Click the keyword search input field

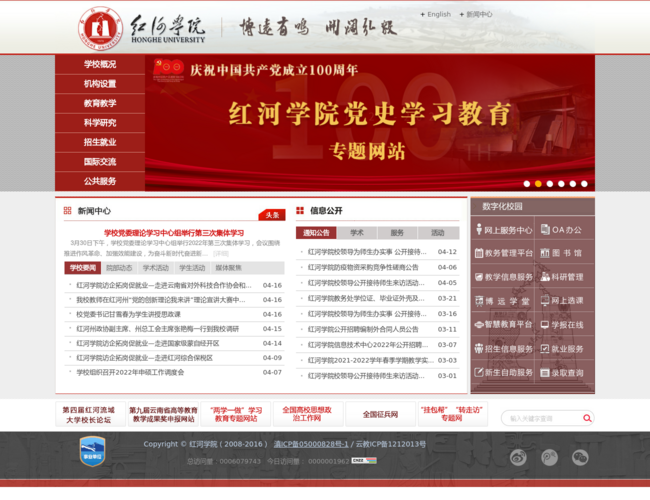(x=540, y=419)
